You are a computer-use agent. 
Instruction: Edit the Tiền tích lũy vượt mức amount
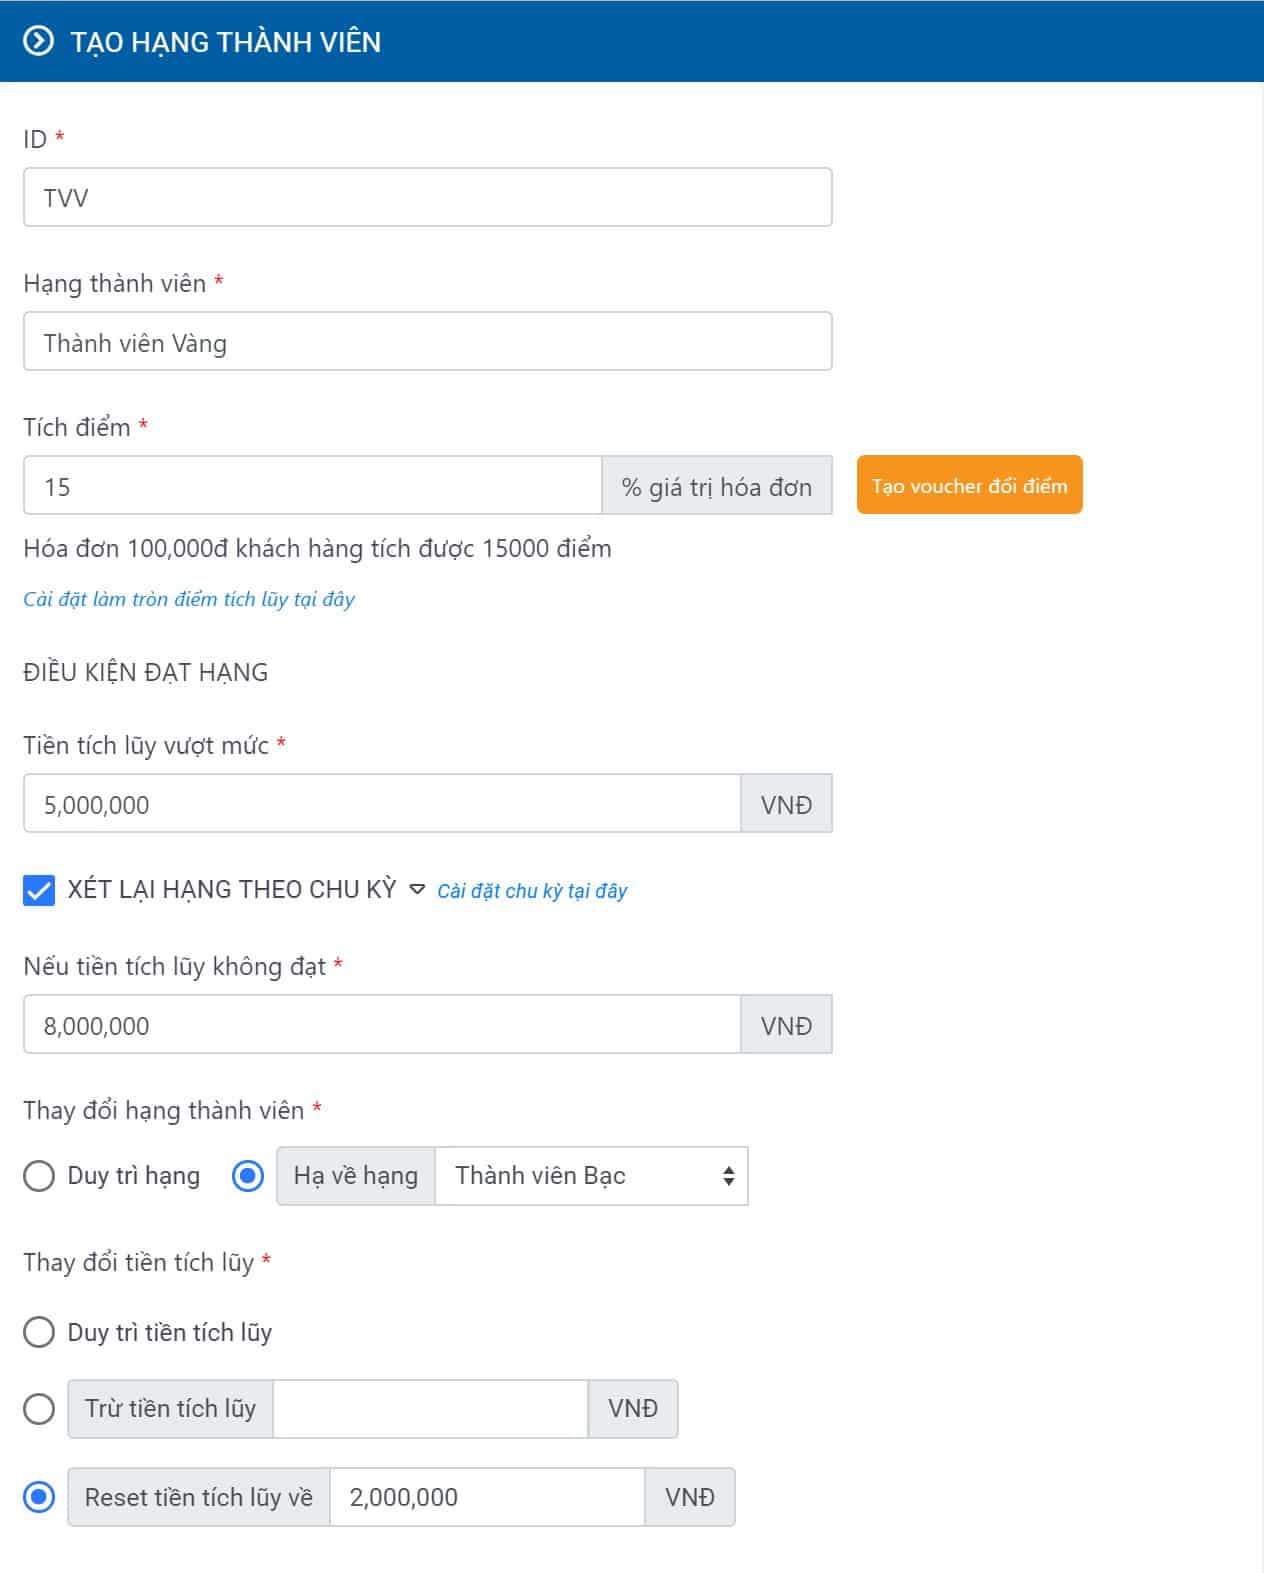[x=382, y=804]
